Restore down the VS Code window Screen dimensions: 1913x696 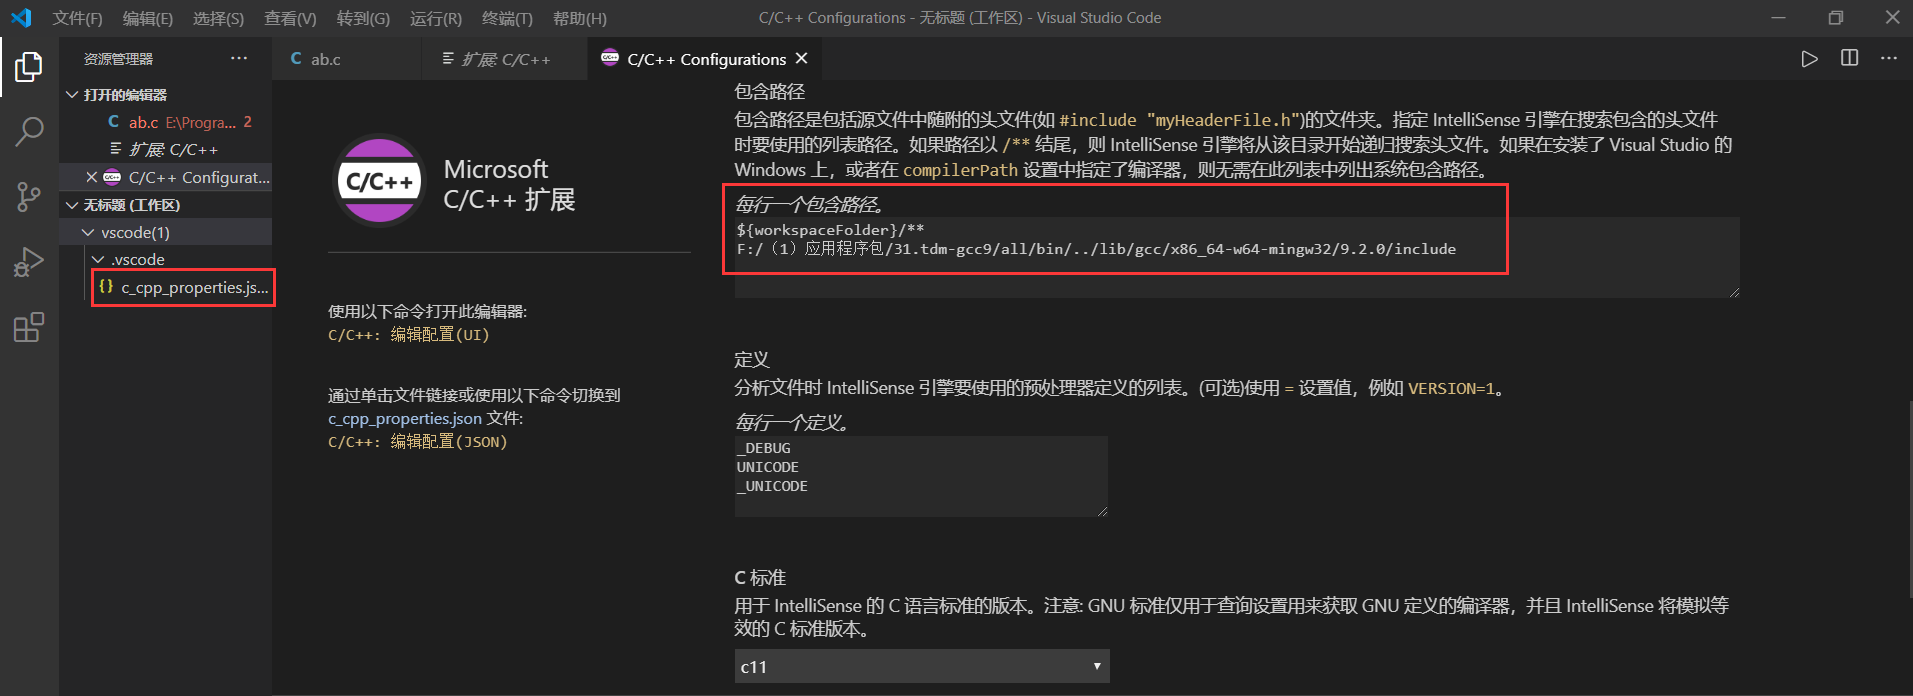coord(1836,17)
